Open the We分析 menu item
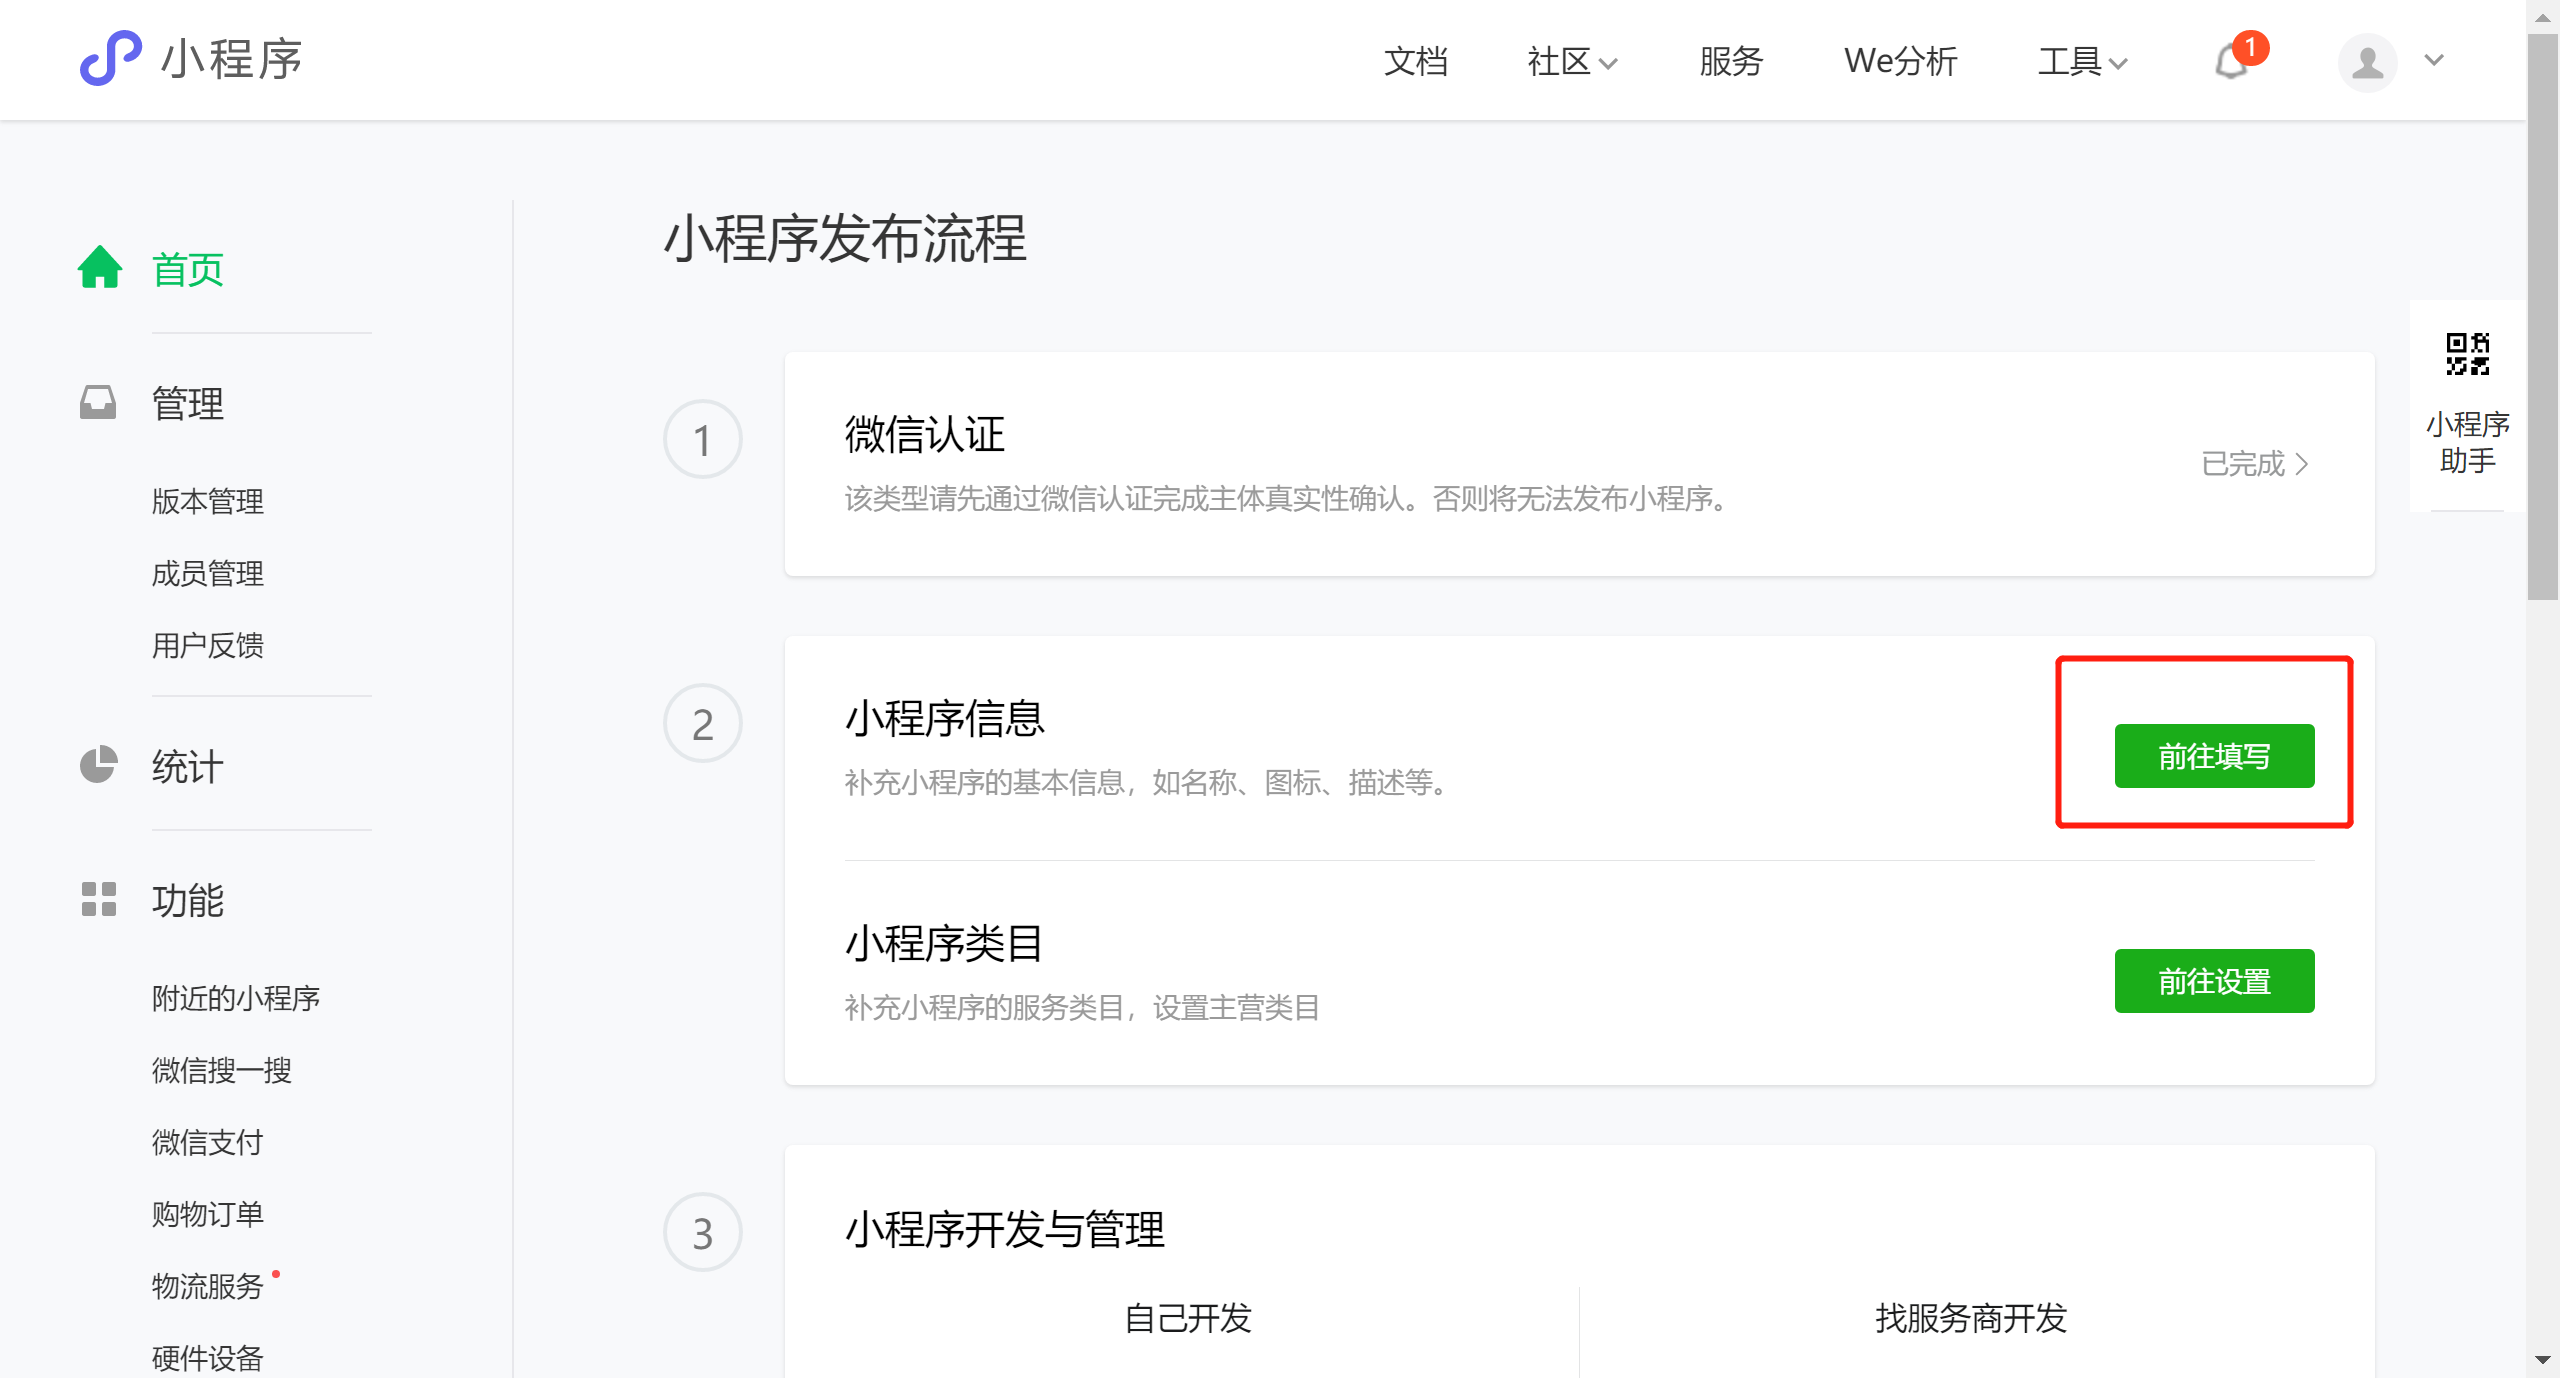Image resolution: width=2560 pixels, height=1378 pixels. coord(1900,62)
